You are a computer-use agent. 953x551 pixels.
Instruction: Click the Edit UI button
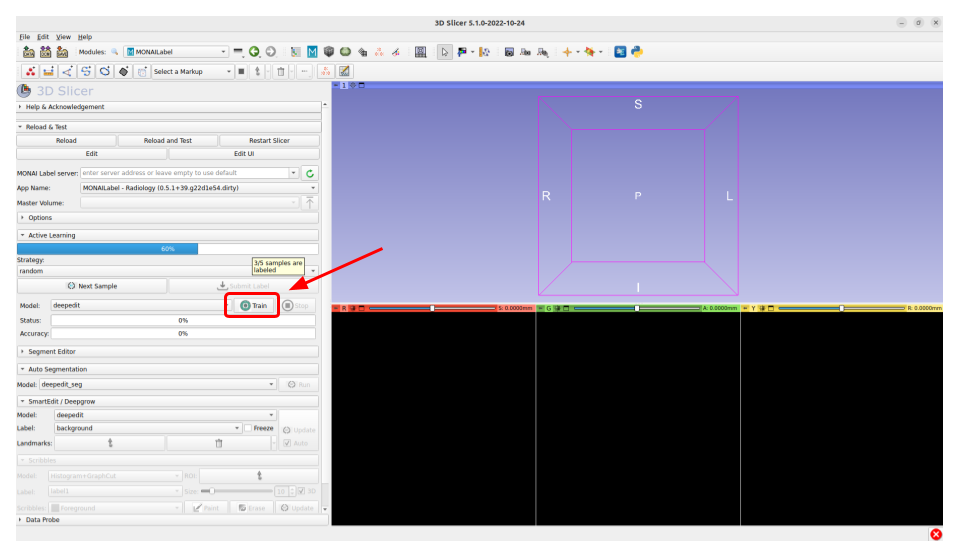(x=244, y=154)
